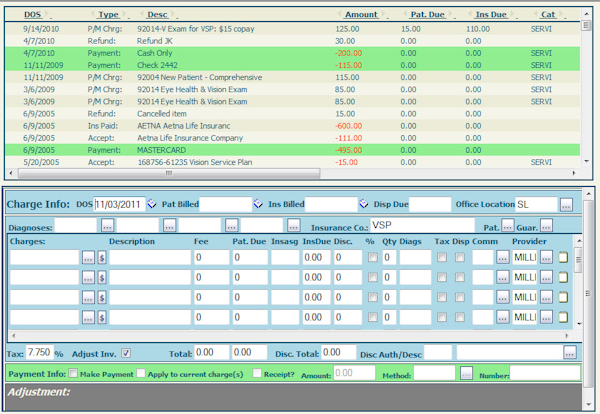Viewport: 600px width, 414px height.
Task: Click the Insurance Co. field showing VSP
Action: pos(422,225)
